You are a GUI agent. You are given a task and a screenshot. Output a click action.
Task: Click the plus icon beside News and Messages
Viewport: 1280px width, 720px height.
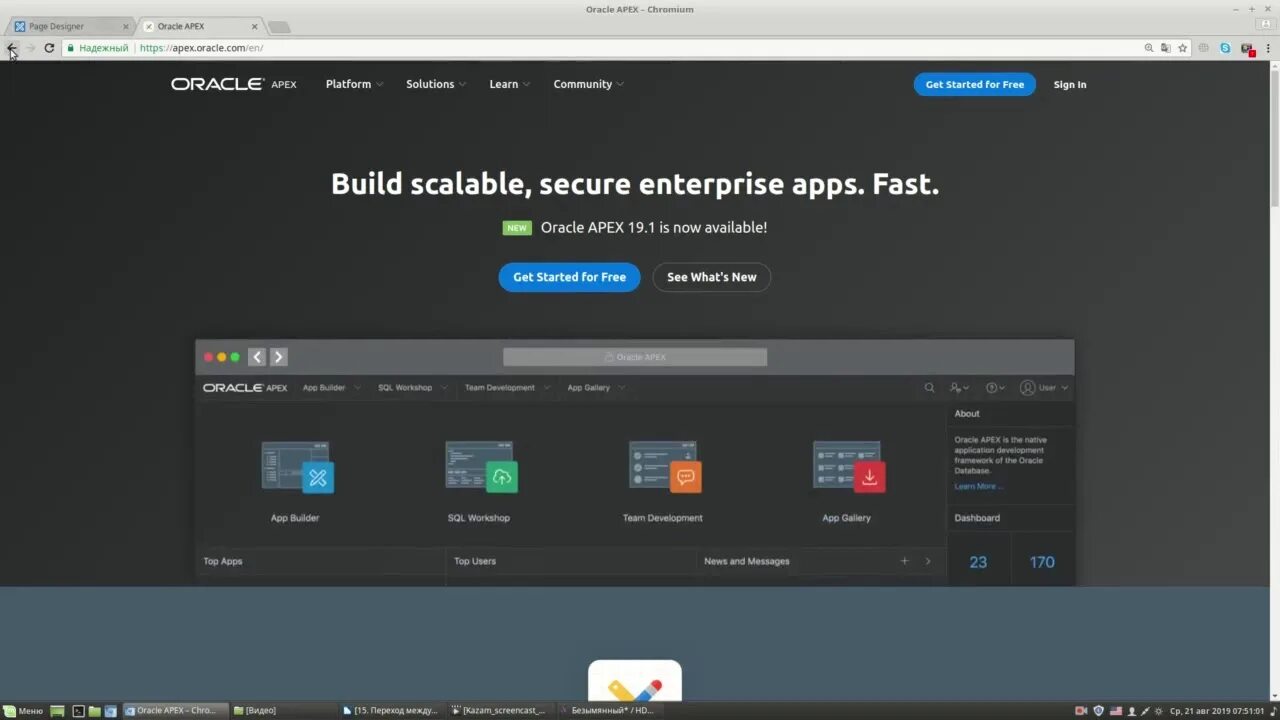[x=904, y=561]
